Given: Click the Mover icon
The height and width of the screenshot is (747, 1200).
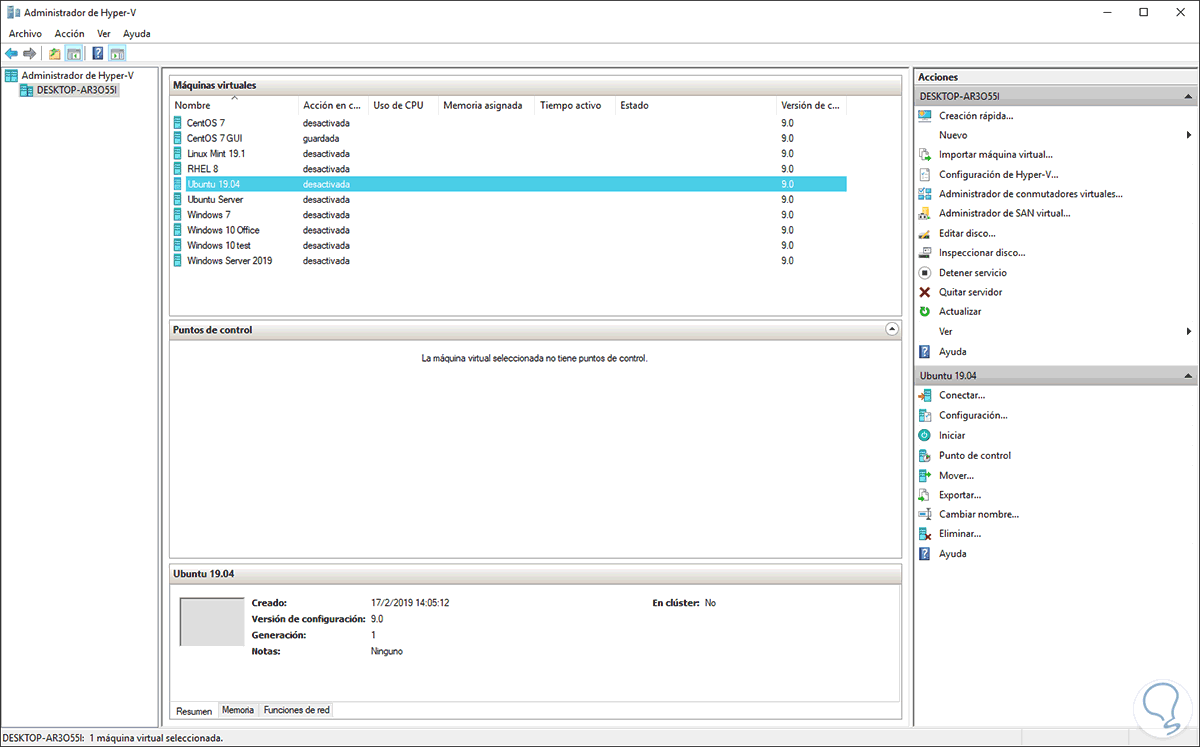Looking at the screenshot, I should pyautogui.click(x=925, y=475).
